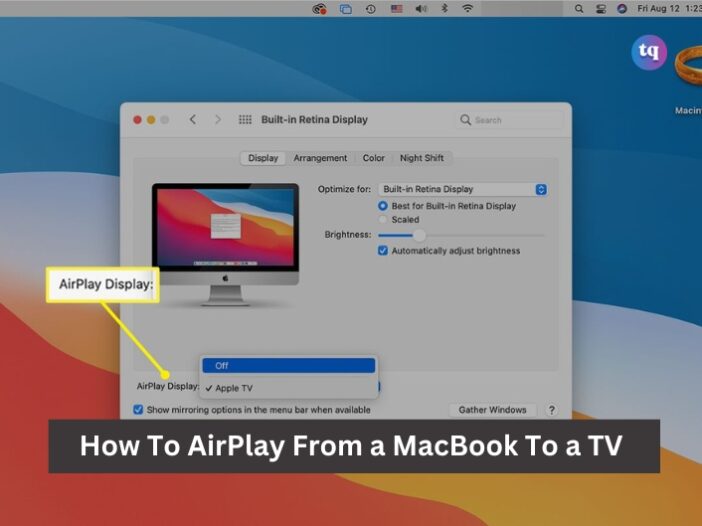Choose Off in the AirPlay Display menu
Screen dimensions: 702x526
point(289,366)
